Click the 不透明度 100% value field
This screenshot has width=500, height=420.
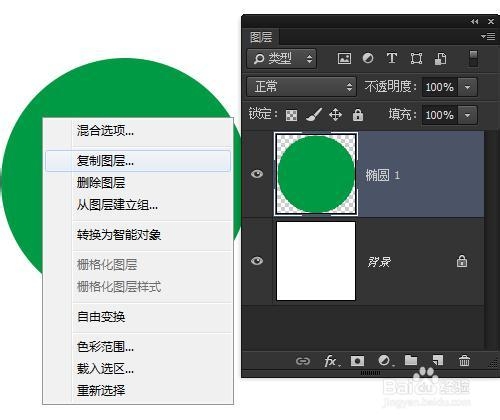click(439, 87)
